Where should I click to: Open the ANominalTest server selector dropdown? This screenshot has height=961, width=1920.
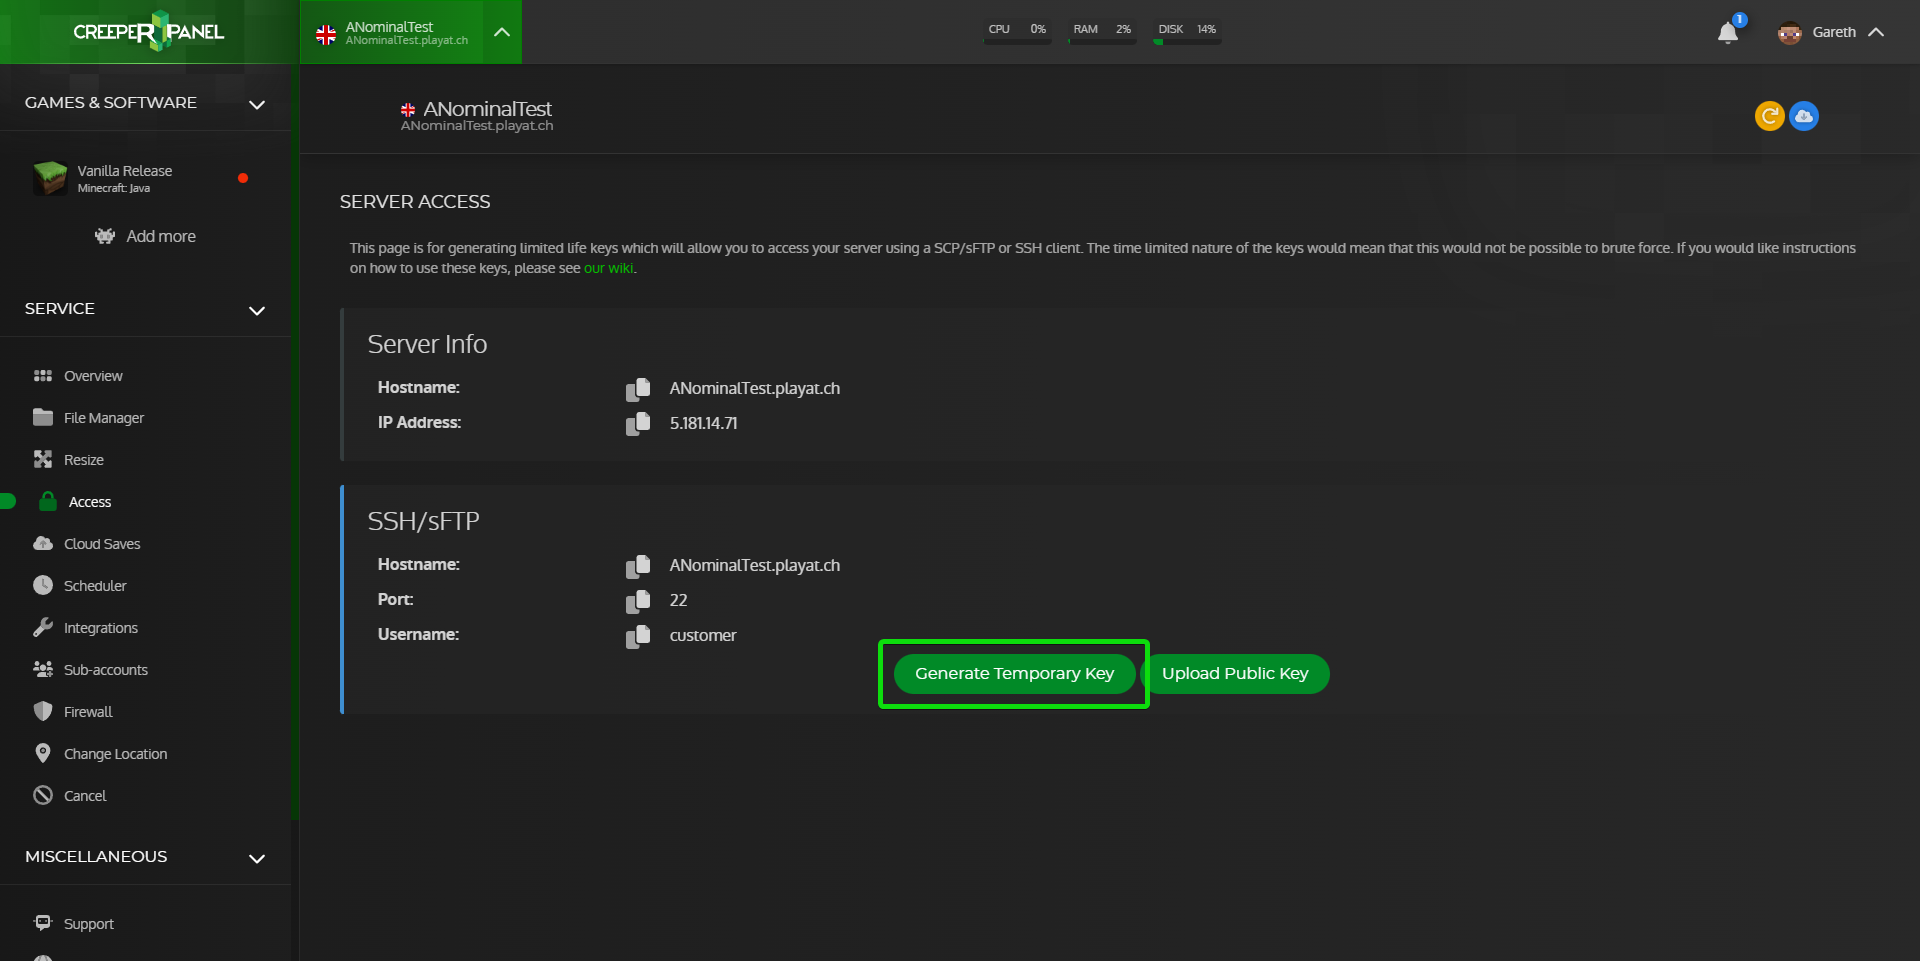pyautogui.click(x=502, y=32)
